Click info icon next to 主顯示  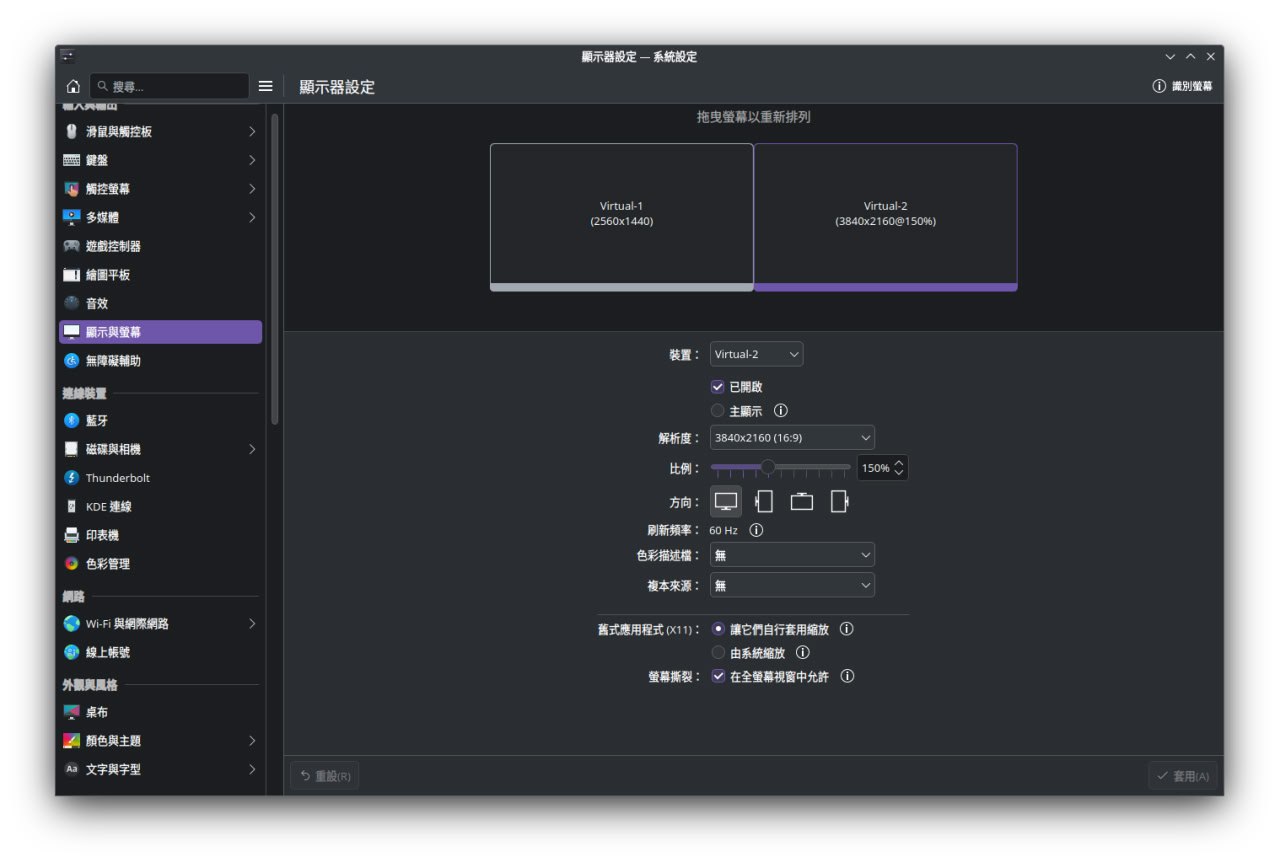click(781, 411)
